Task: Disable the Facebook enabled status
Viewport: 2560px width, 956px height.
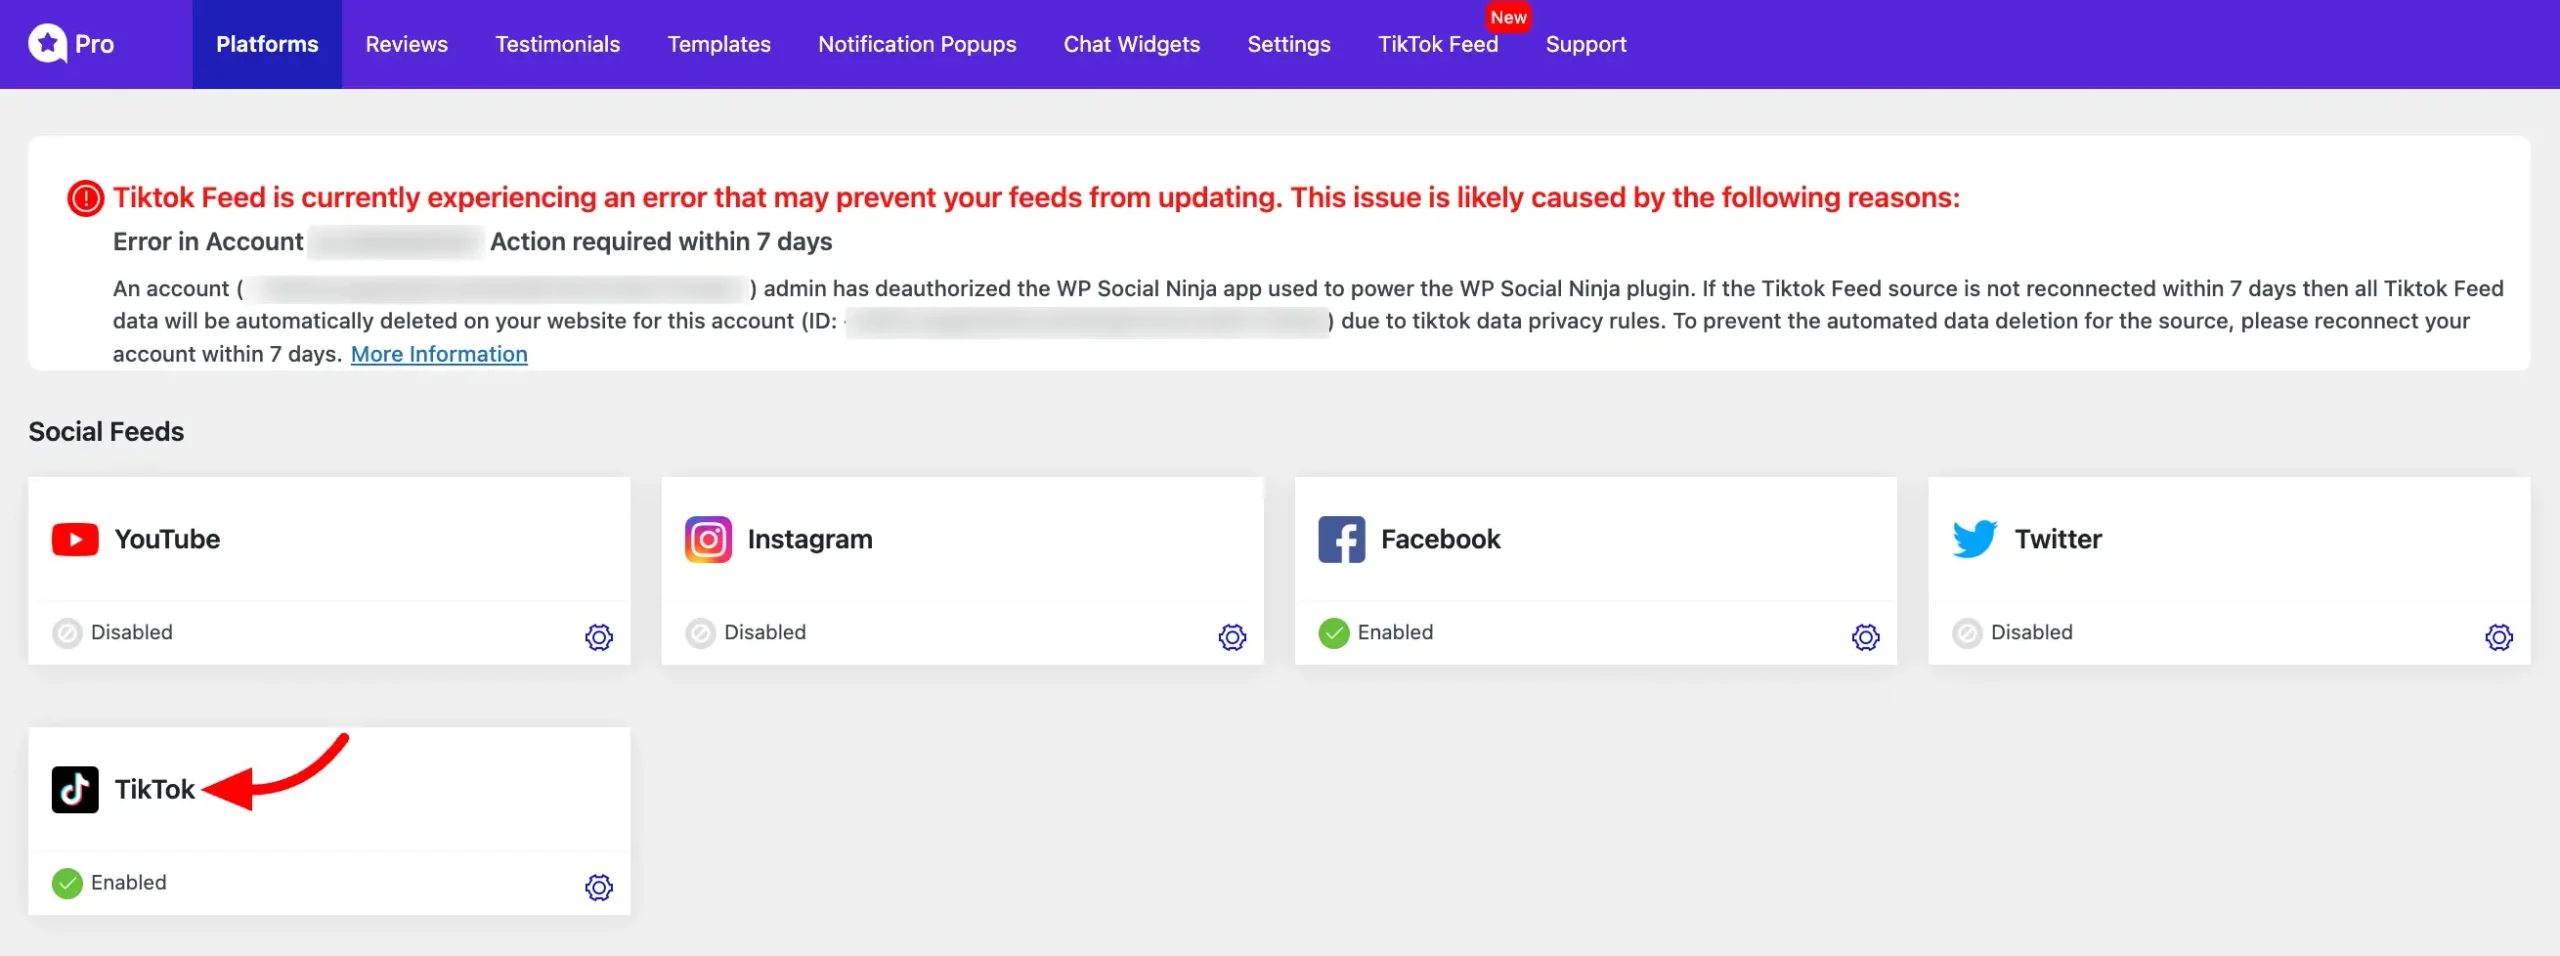Action: click(1332, 632)
